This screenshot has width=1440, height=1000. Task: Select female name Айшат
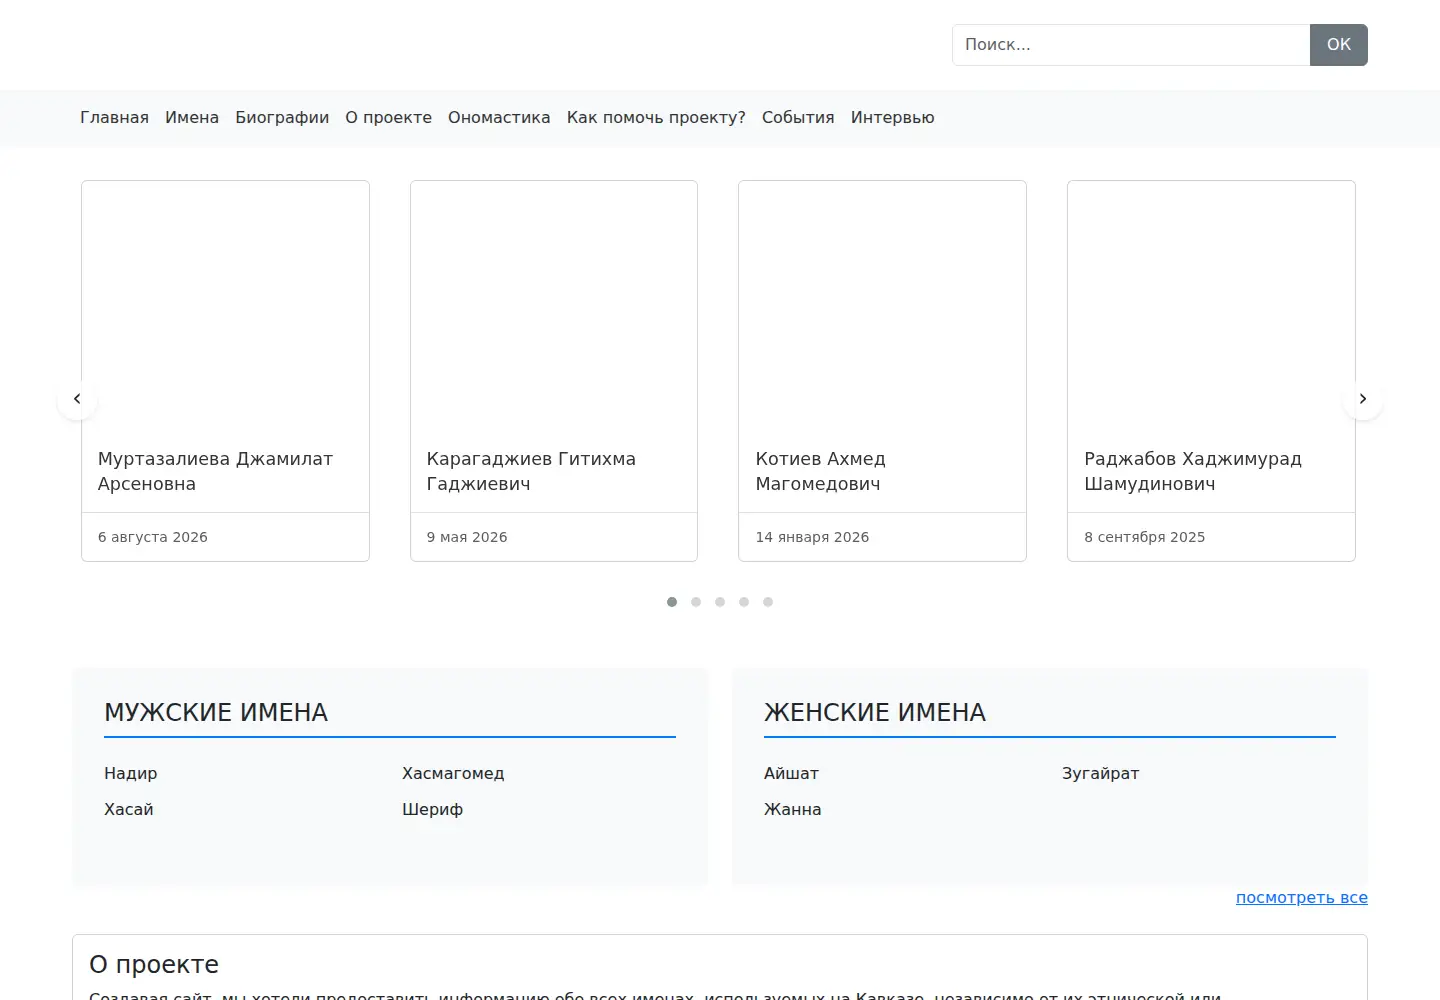tap(791, 773)
